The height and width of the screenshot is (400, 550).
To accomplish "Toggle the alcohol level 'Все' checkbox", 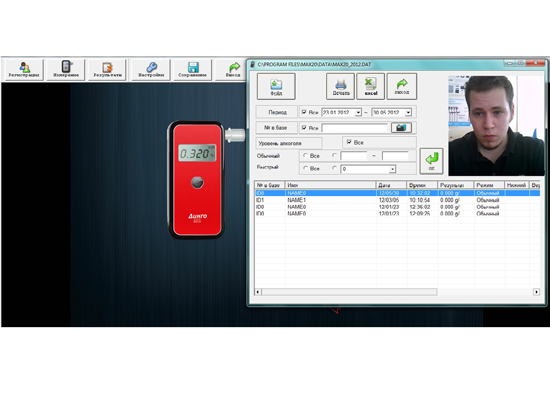I will coord(349,142).
